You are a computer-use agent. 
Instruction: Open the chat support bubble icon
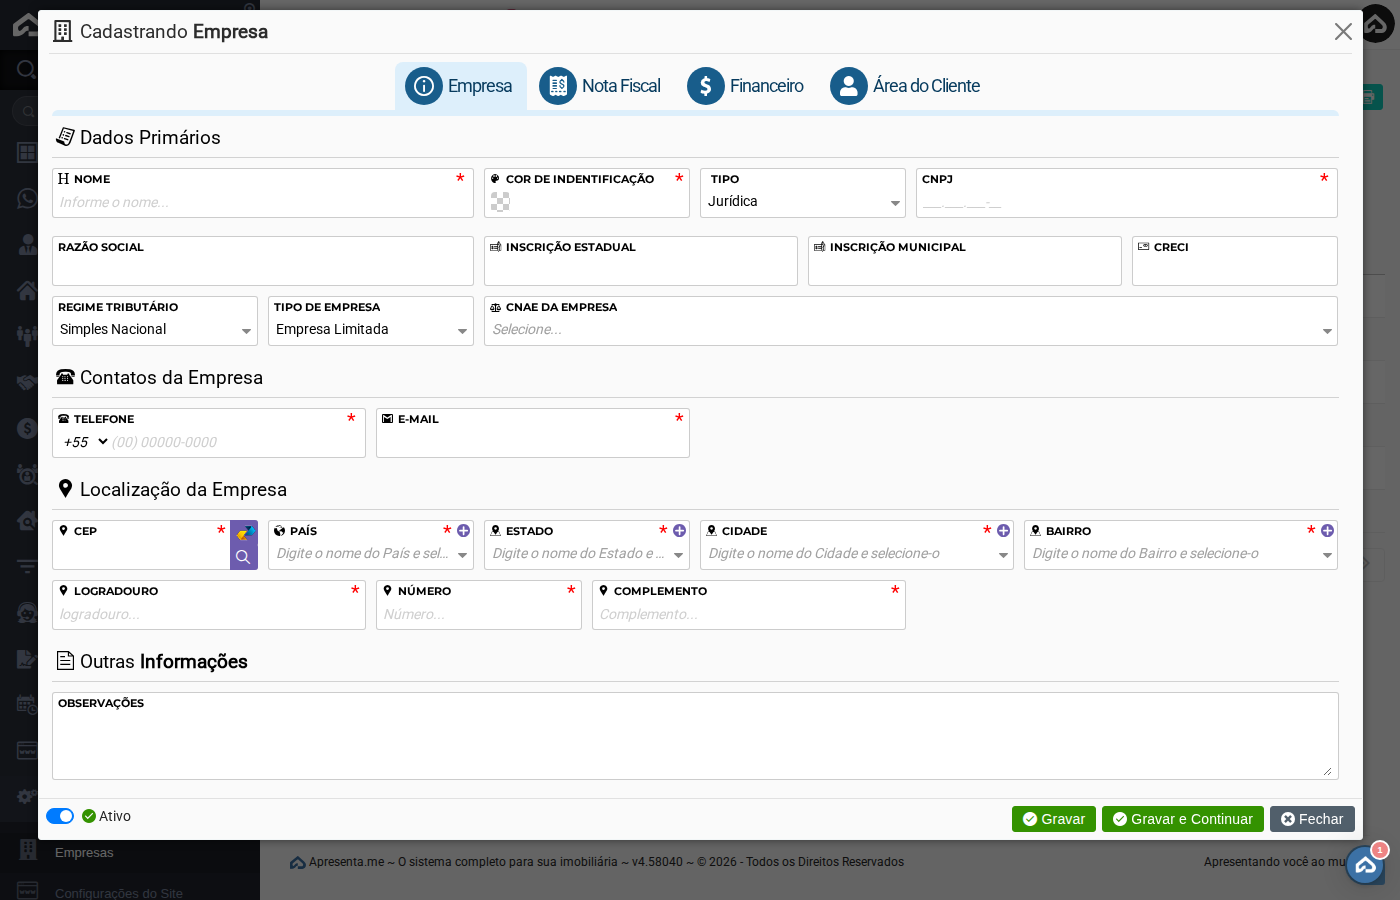click(1365, 865)
